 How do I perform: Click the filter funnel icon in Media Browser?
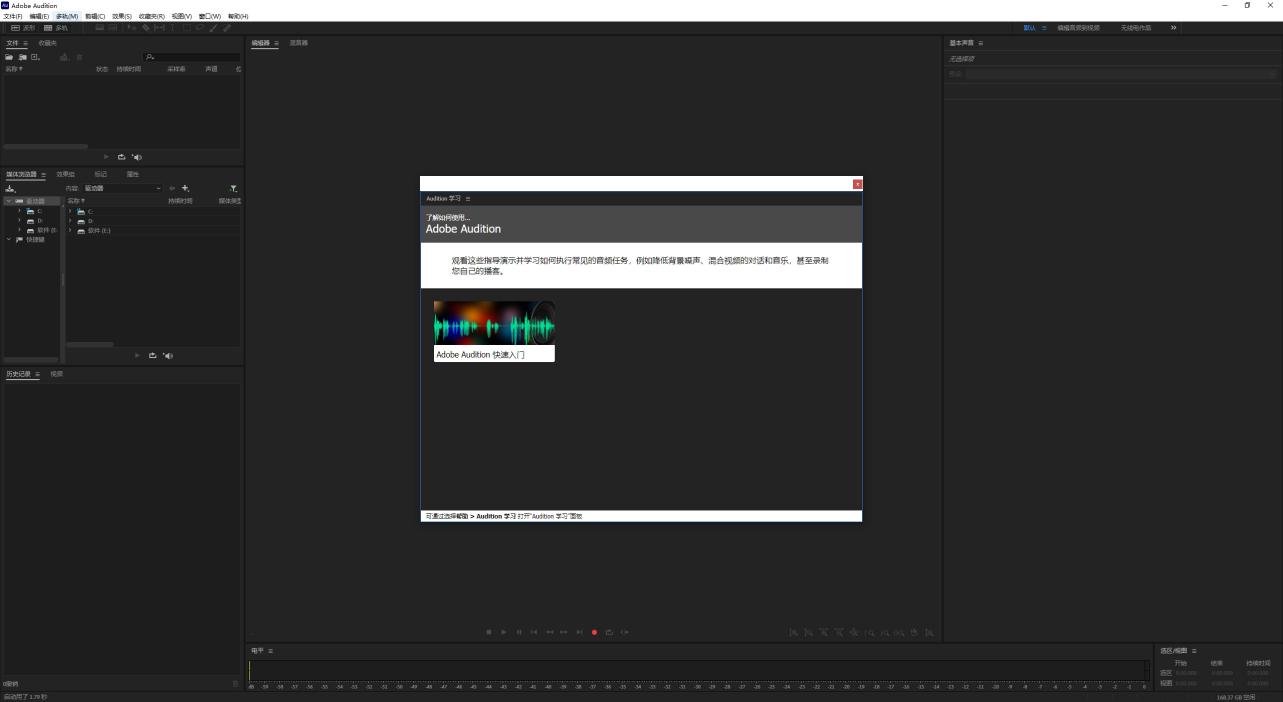point(233,188)
